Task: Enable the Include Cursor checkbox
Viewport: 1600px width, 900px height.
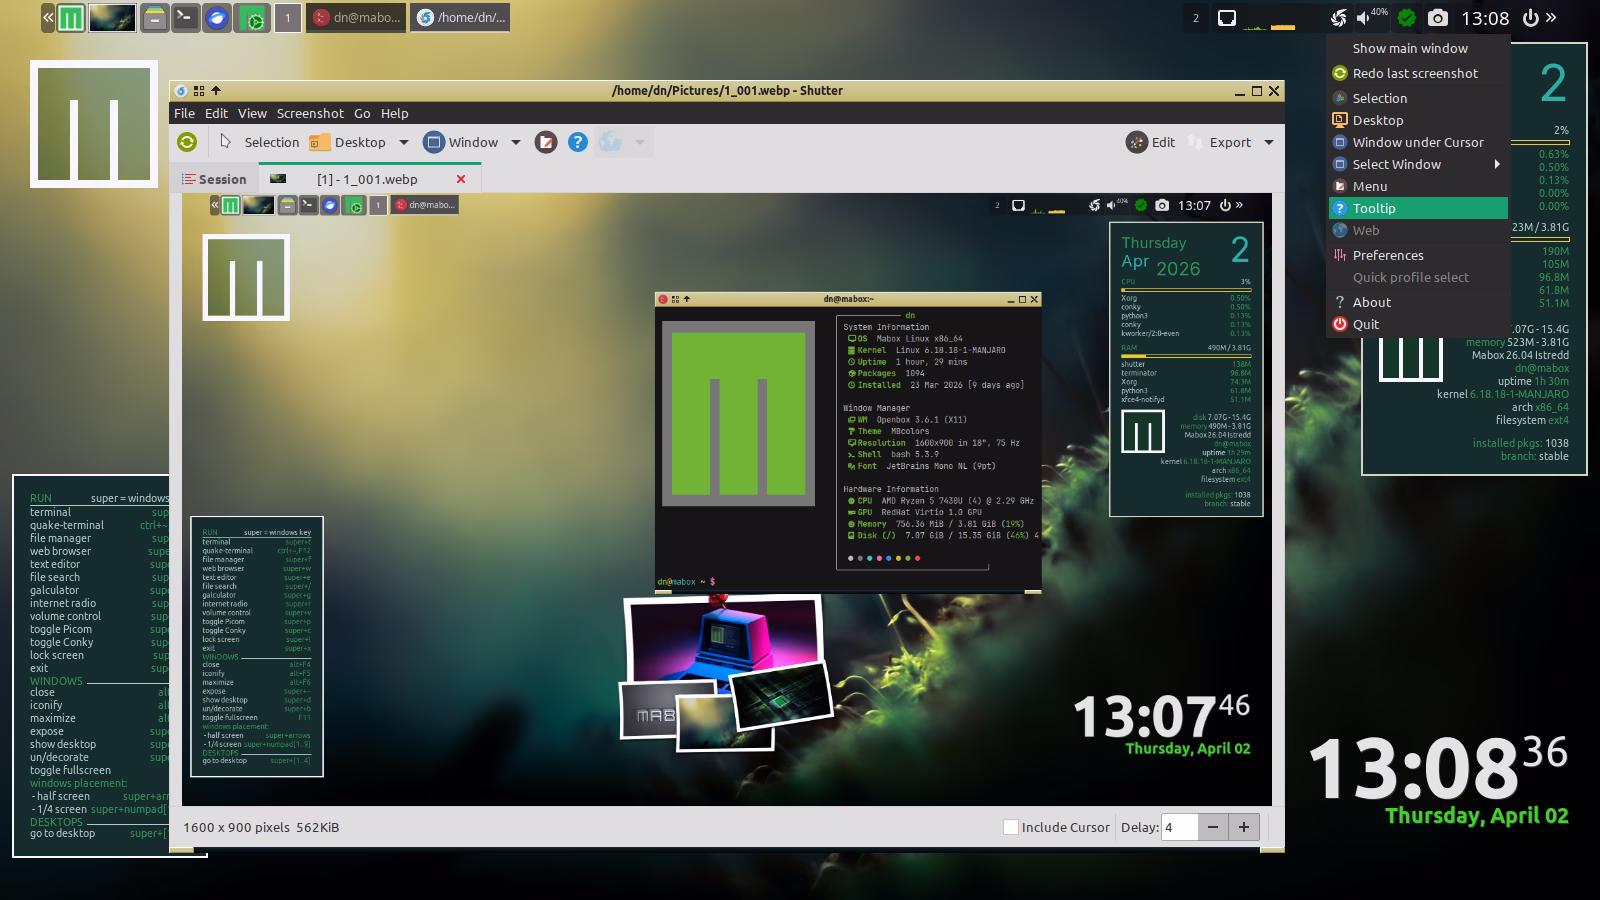Action: (1011, 827)
